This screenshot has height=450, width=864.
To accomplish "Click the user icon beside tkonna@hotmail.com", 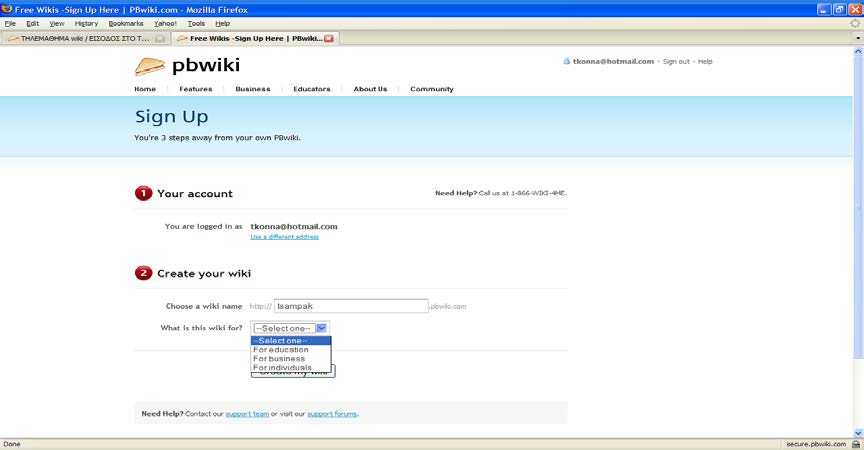I will coord(566,61).
